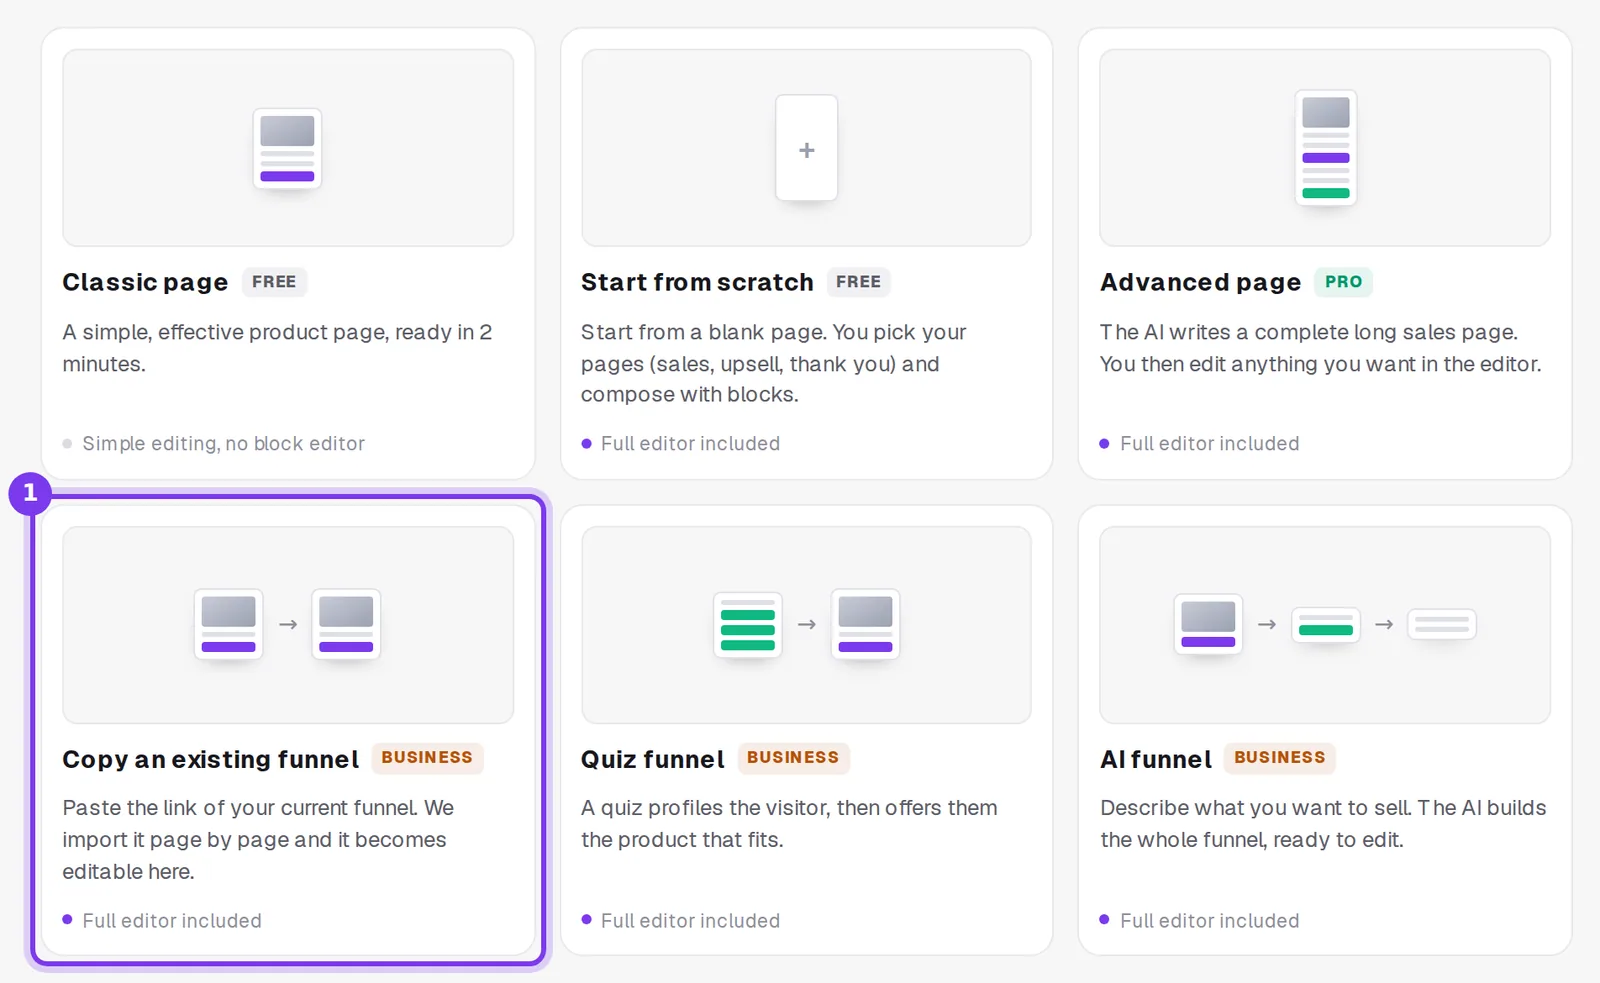Click the Advanced page long-page icon
The width and height of the screenshot is (1600, 983).
[1326, 148]
